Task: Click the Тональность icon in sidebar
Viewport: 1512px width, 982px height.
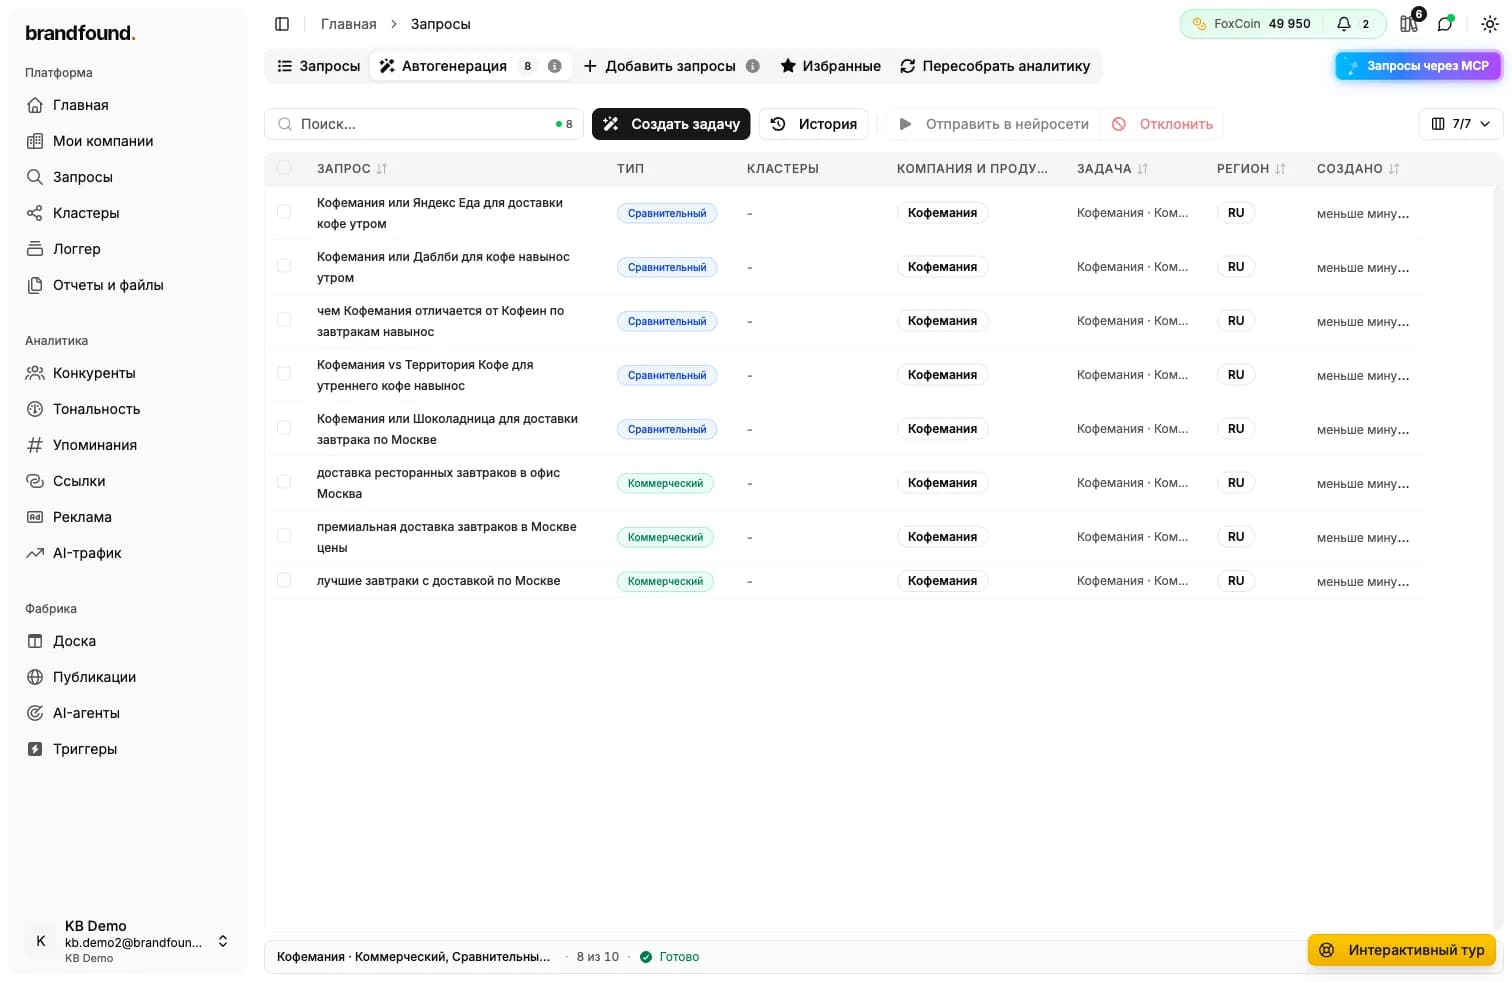Action: tap(35, 409)
